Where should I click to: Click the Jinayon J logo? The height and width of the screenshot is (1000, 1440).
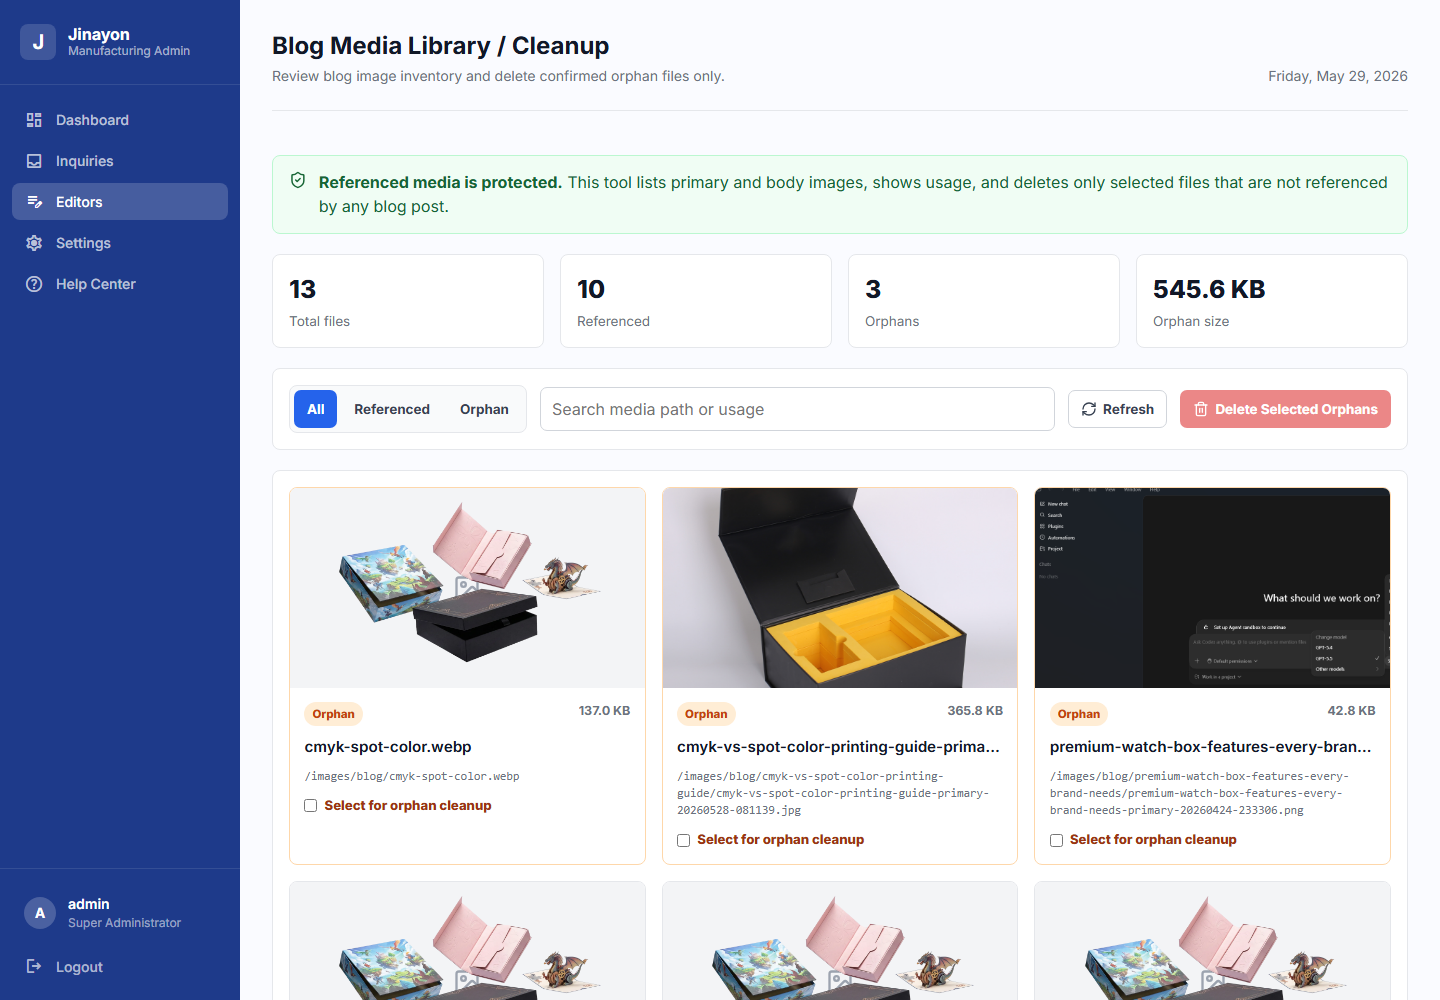click(38, 42)
